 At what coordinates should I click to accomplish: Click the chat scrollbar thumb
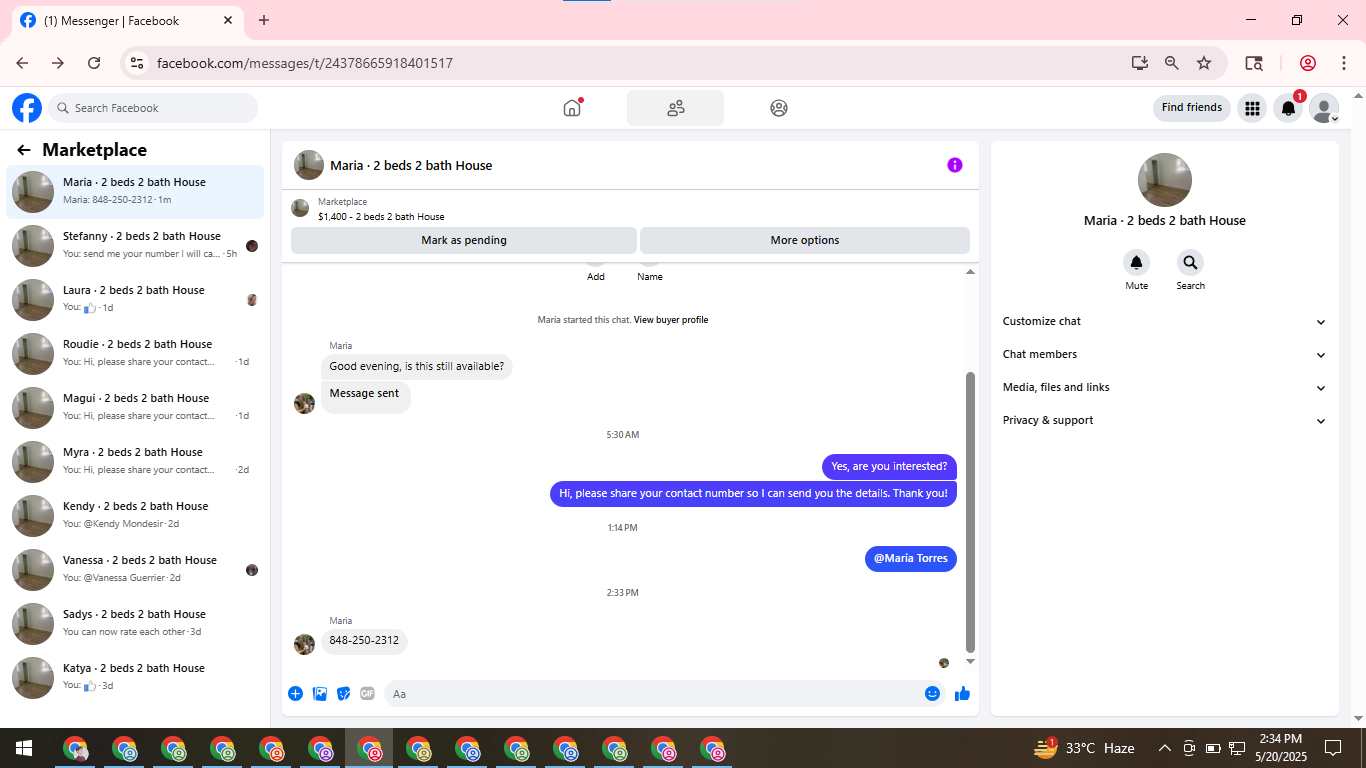[970, 512]
